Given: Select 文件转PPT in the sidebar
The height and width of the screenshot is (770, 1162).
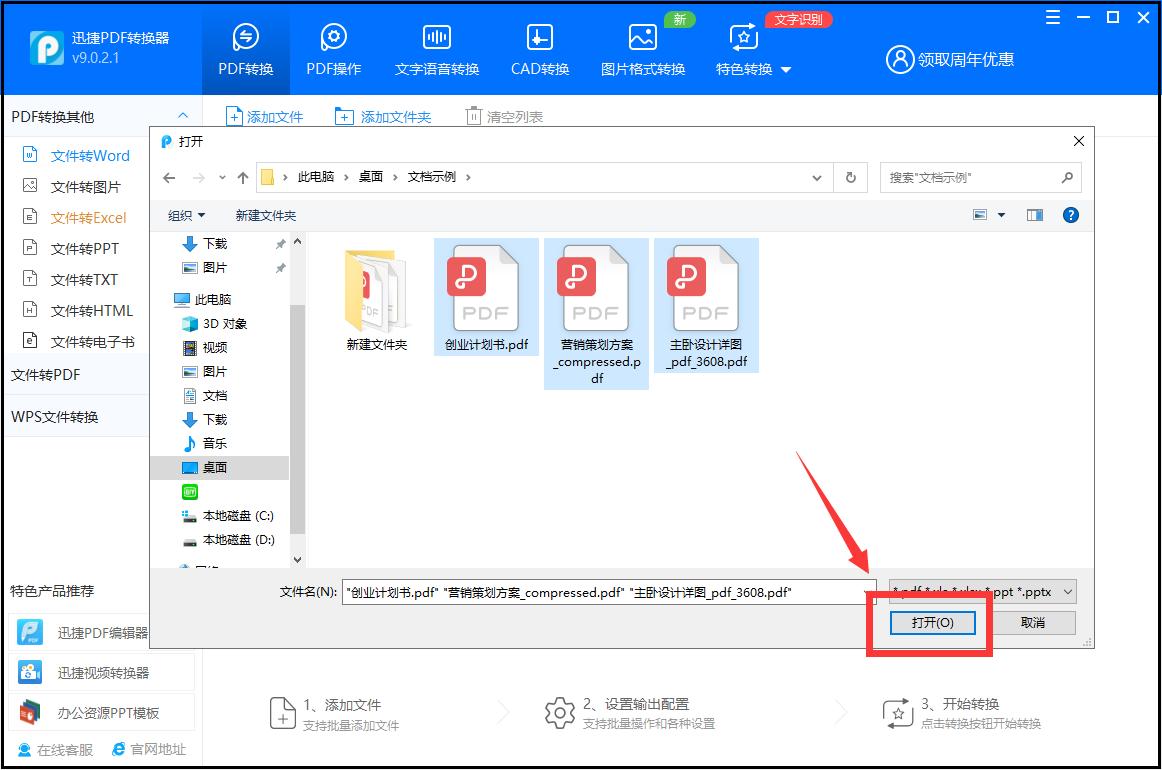Looking at the screenshot, I should pyautogui.click(x=86, y=248).
